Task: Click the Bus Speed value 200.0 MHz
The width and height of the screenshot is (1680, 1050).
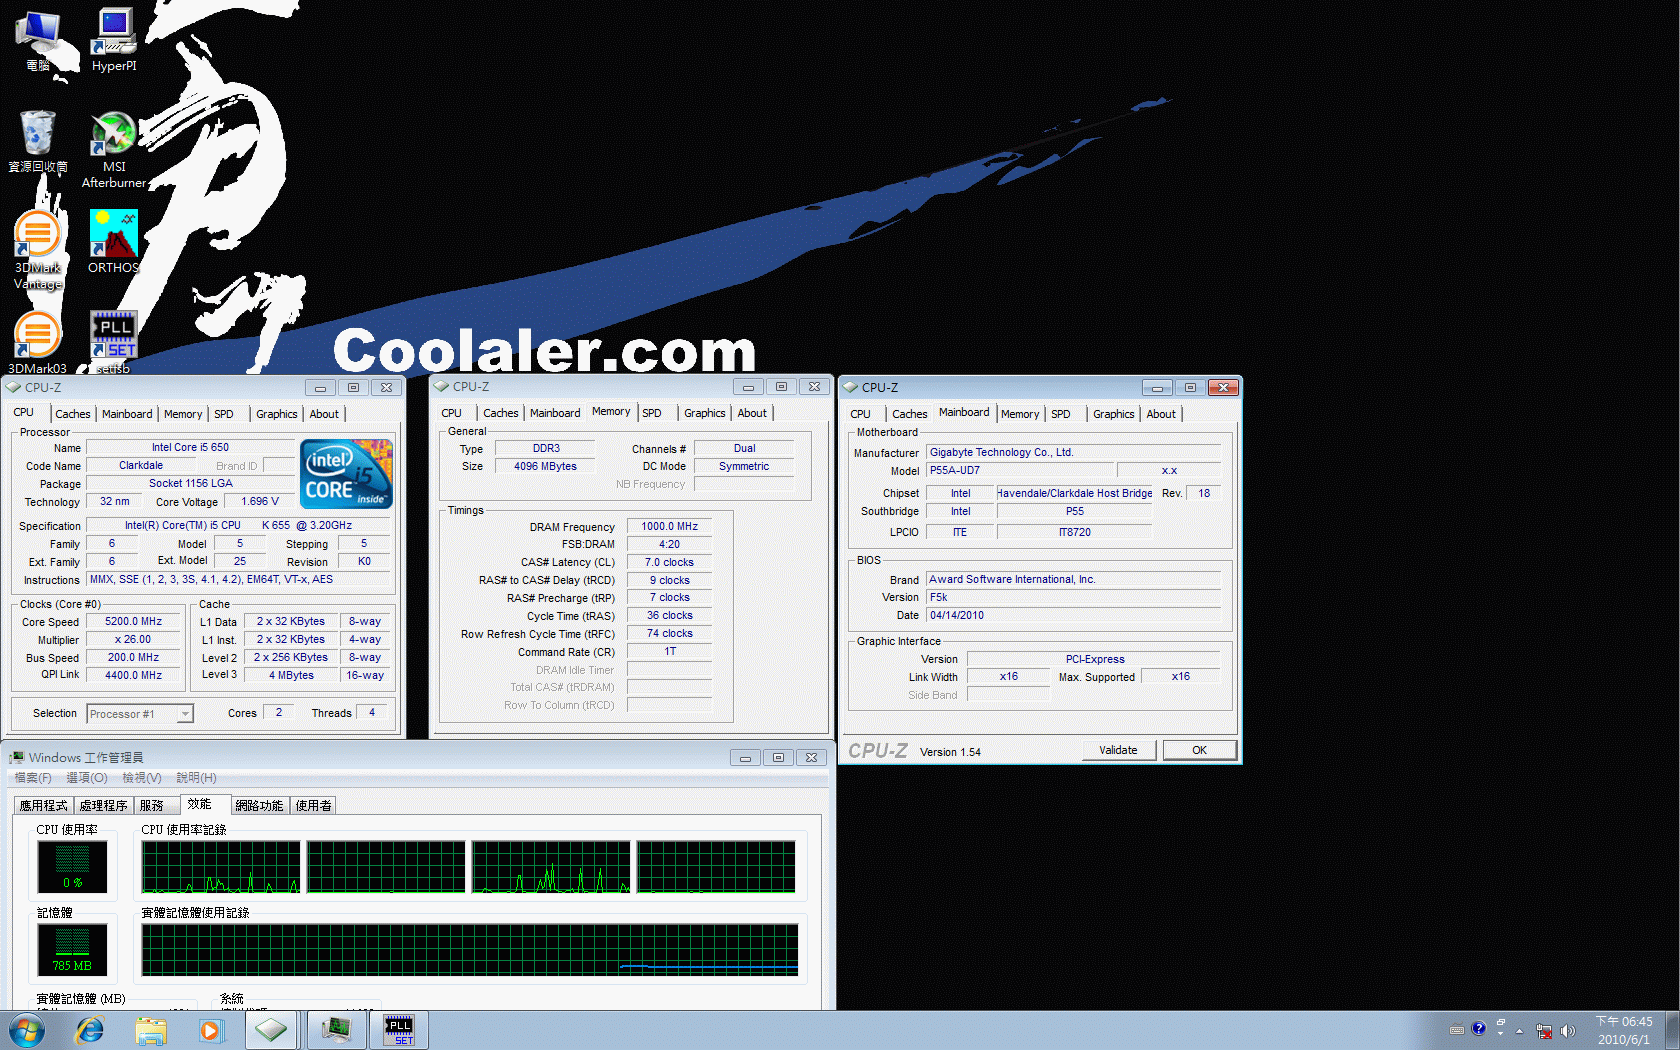Action: [x=134, y=658]
